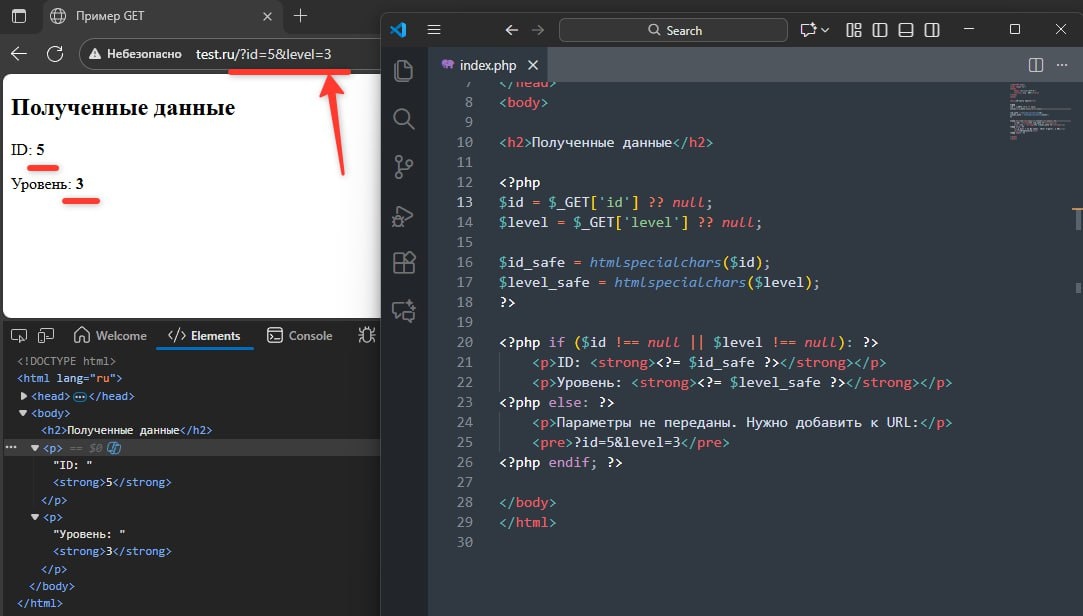Open the Search view in VS Code sidebar
Screen dimensions: 1083x616
click(x=403, y=119)
